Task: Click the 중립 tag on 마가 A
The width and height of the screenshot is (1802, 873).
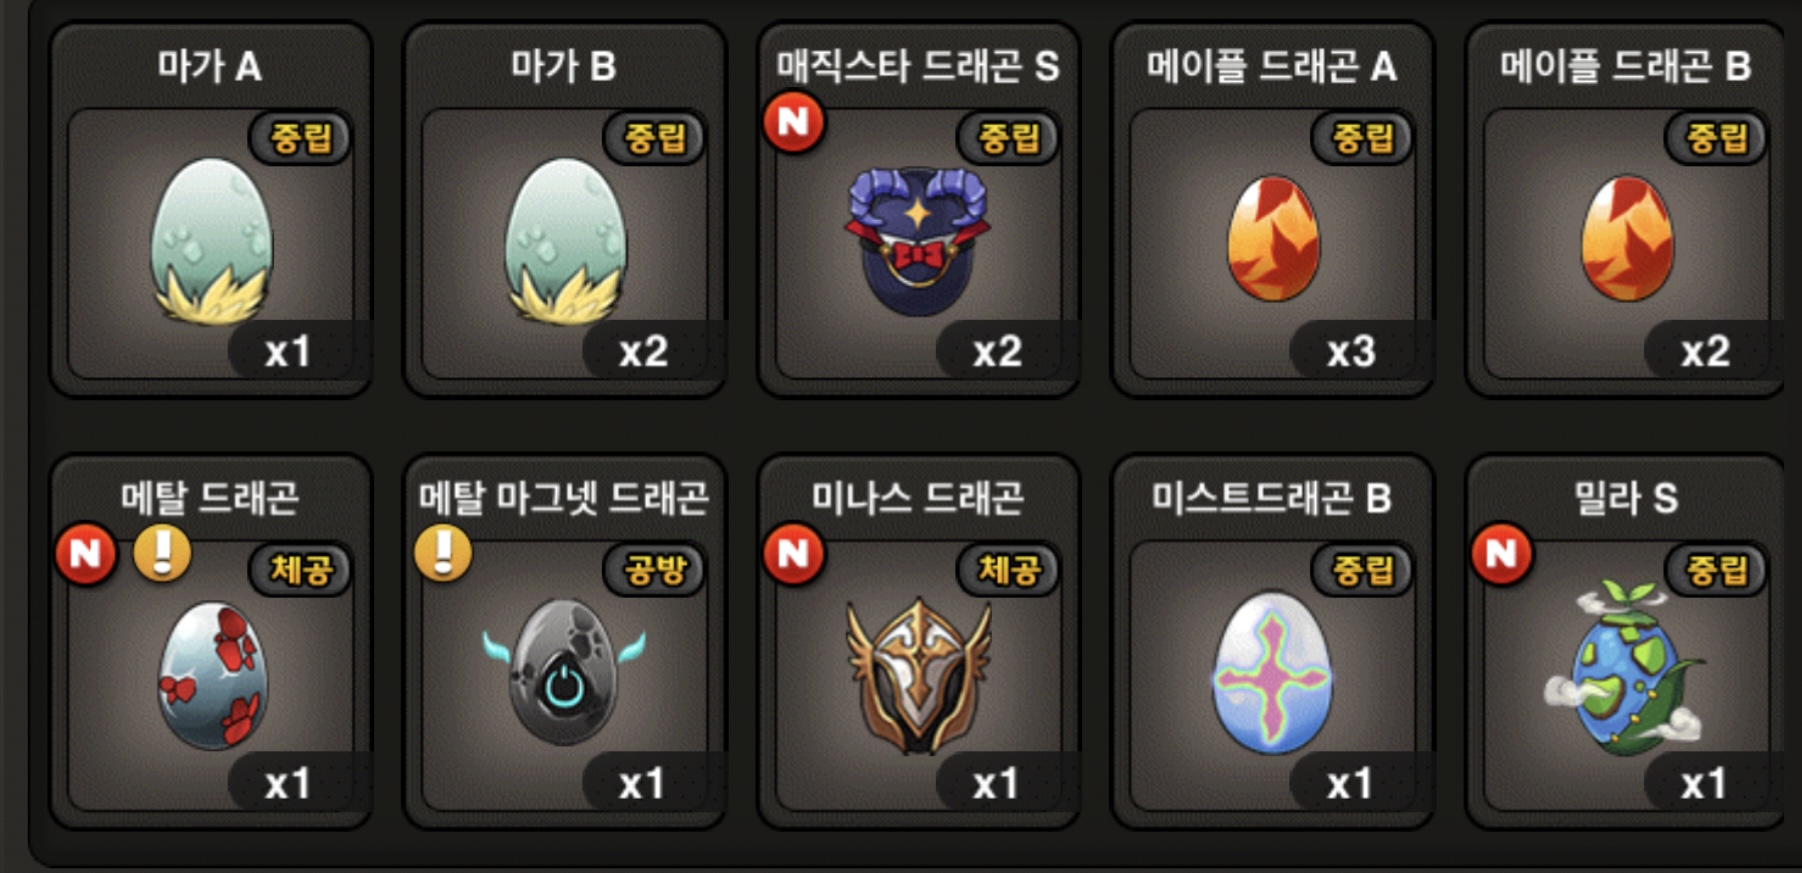Action: point(301,137)
